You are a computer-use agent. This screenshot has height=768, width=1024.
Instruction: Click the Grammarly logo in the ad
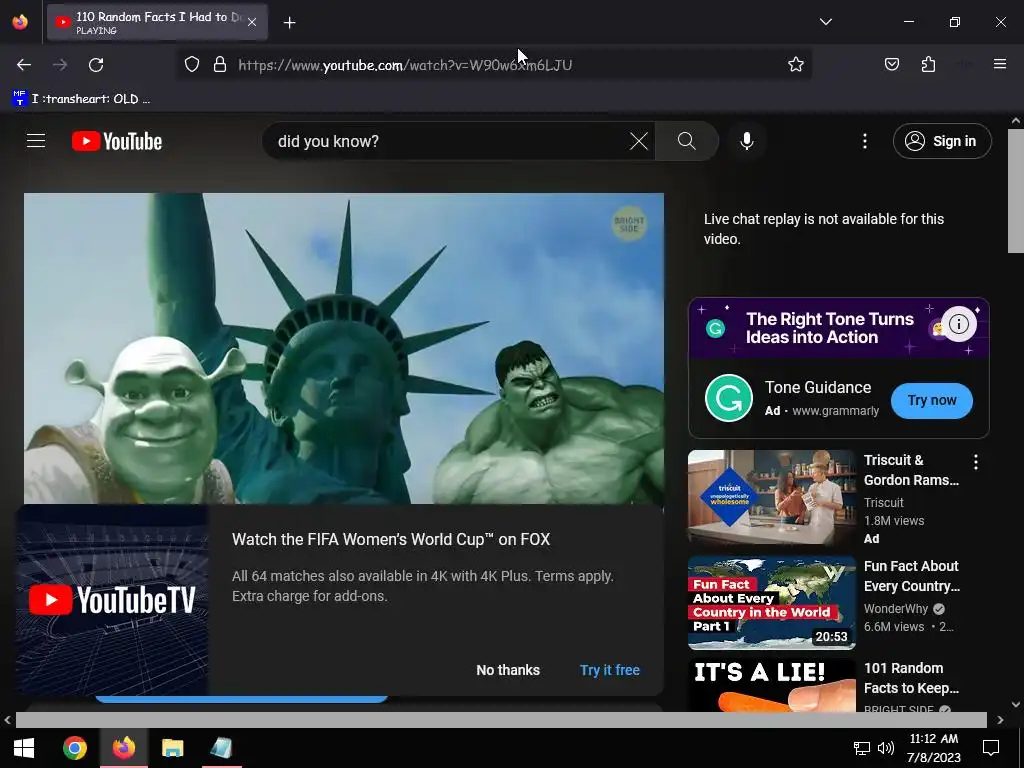[x=729, y=398]
